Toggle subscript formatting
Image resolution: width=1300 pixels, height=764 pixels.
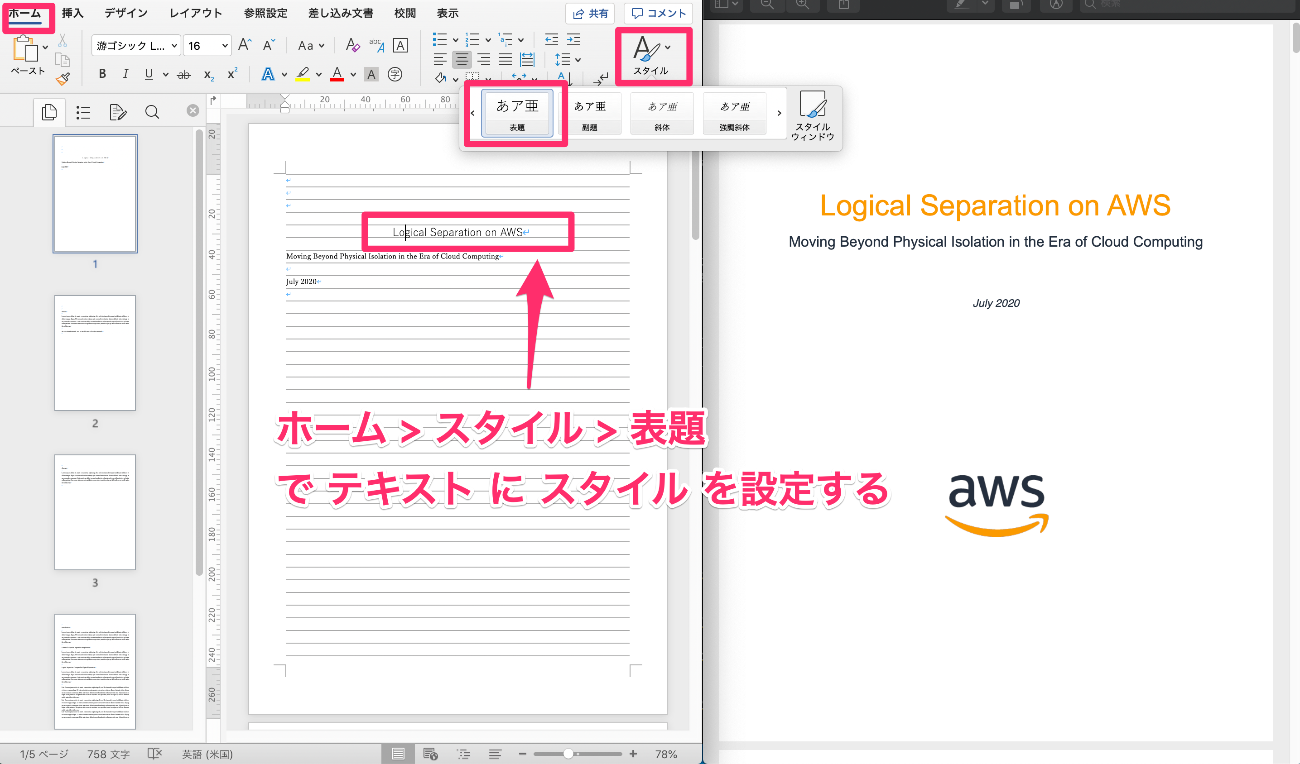pos(208,74)
